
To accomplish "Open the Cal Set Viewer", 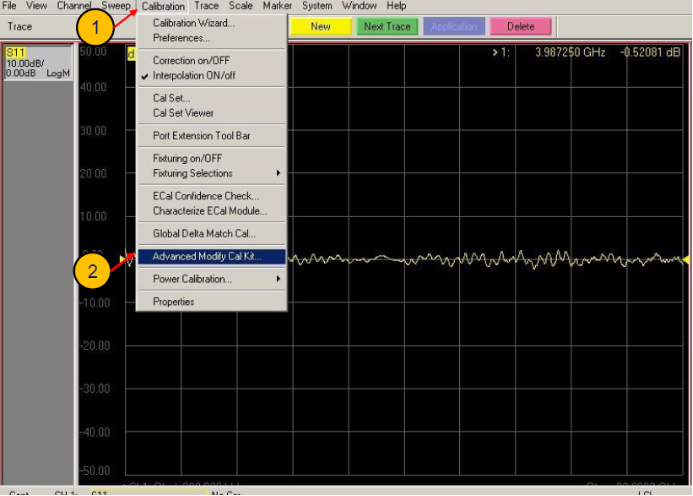I will point(183,113).
